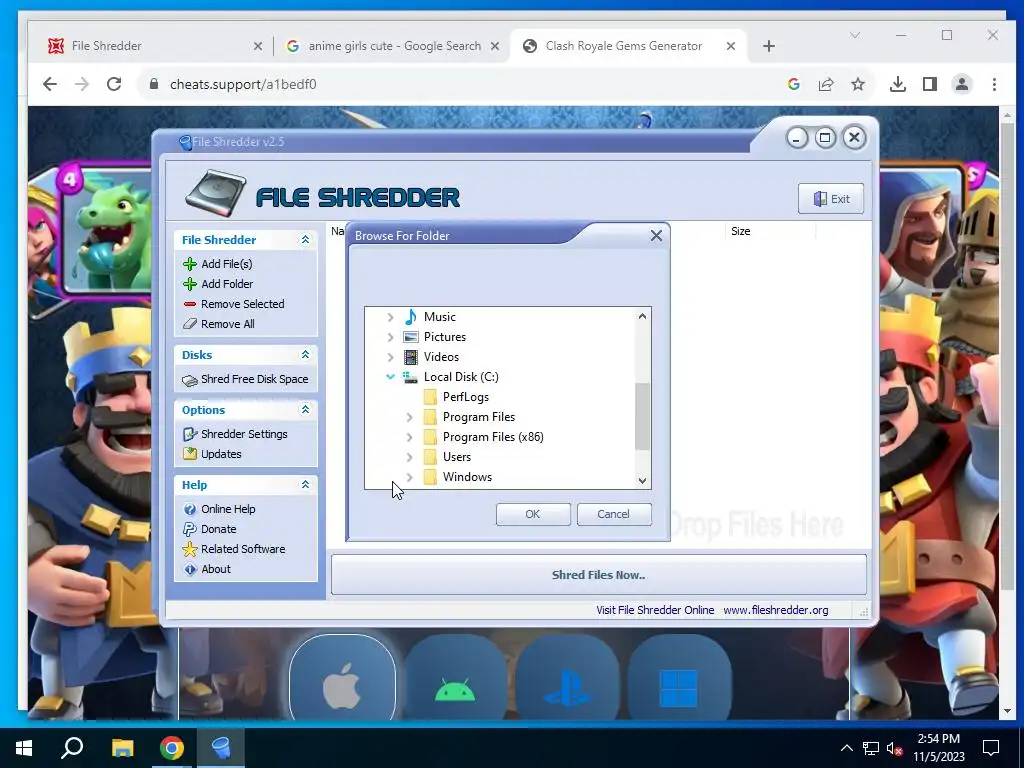The image size is (1024, 768).
Task: Click the Add File(s) green plus icon
Action: click(x=190, y=264)
